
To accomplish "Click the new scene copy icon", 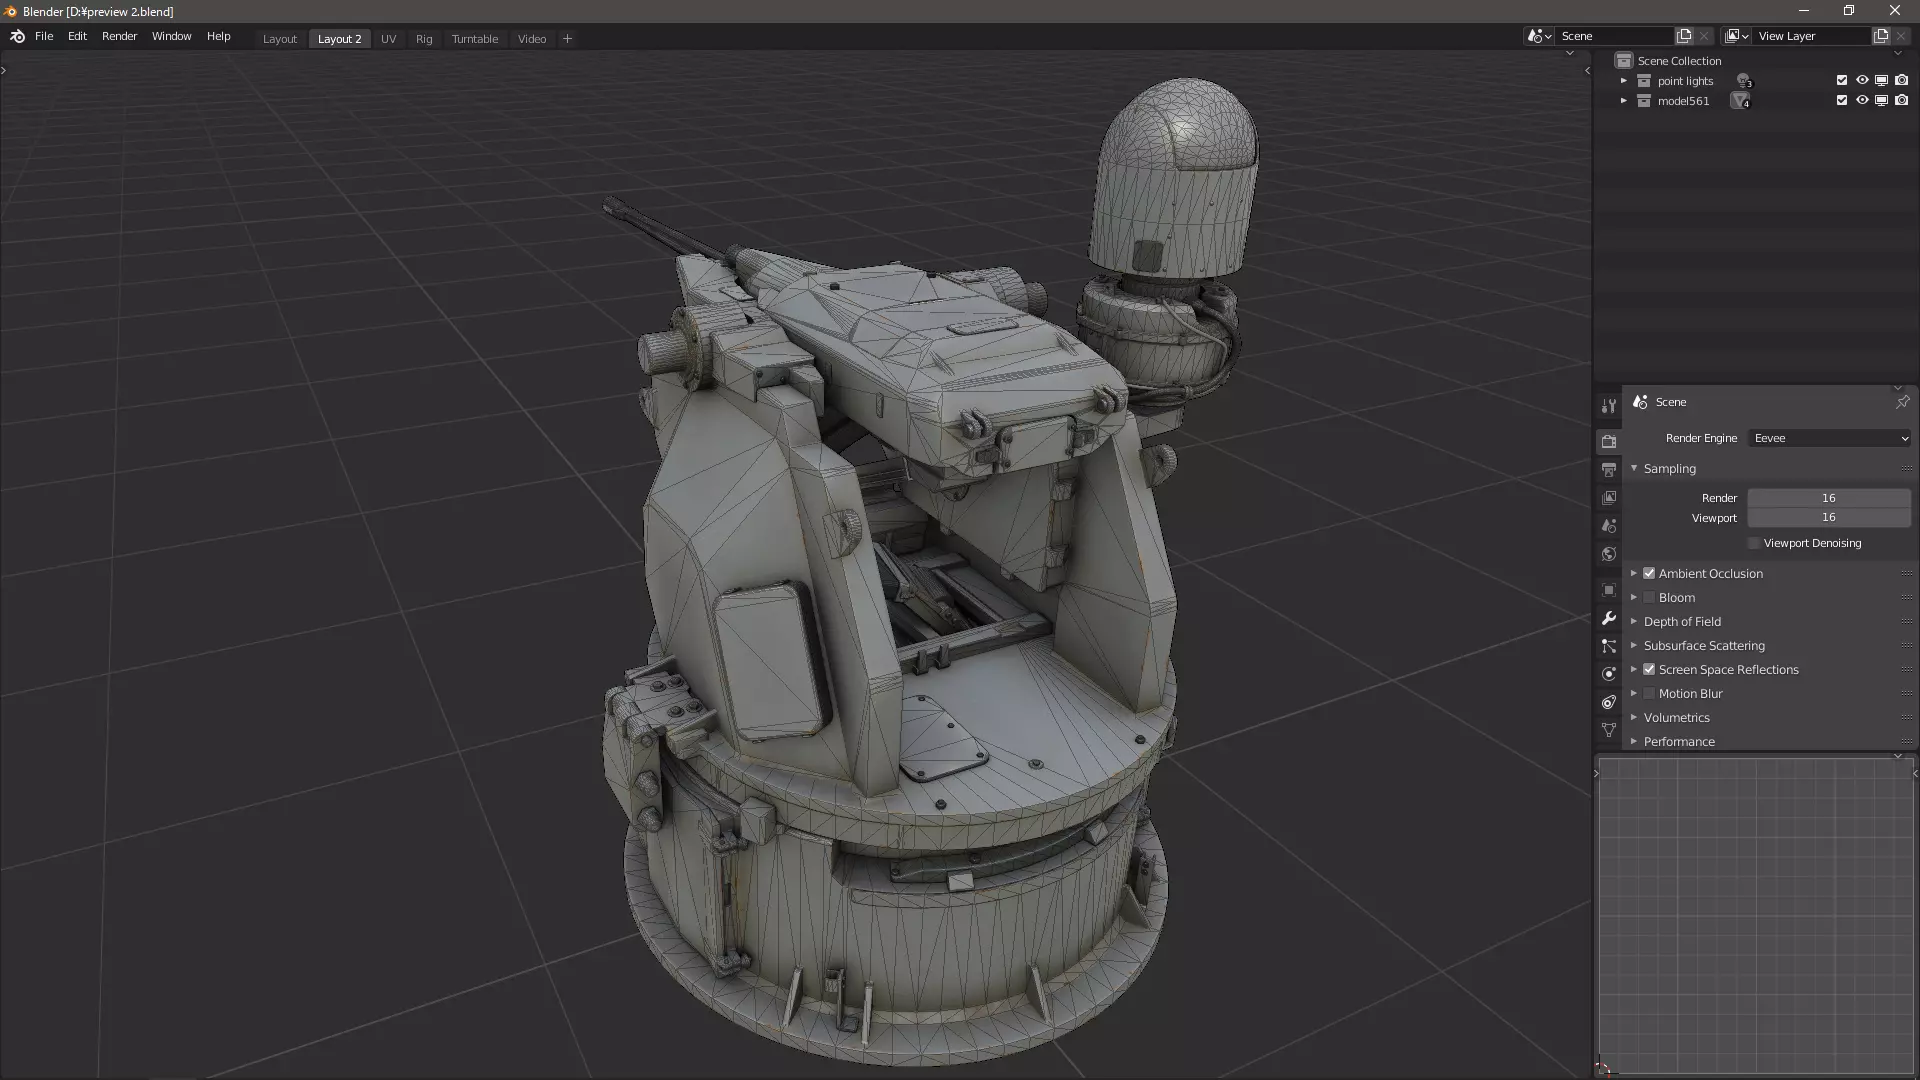I will click(x=1684, y=36).
